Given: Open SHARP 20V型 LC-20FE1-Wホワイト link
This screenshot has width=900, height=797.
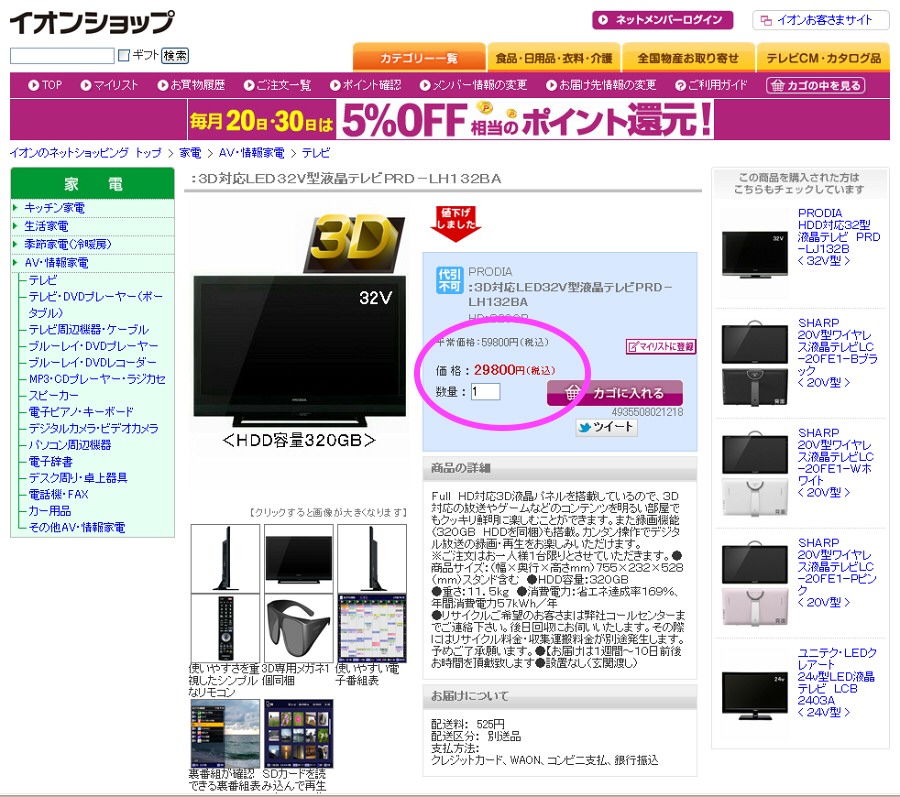Looking at the screenshot, I should point(836,462).
